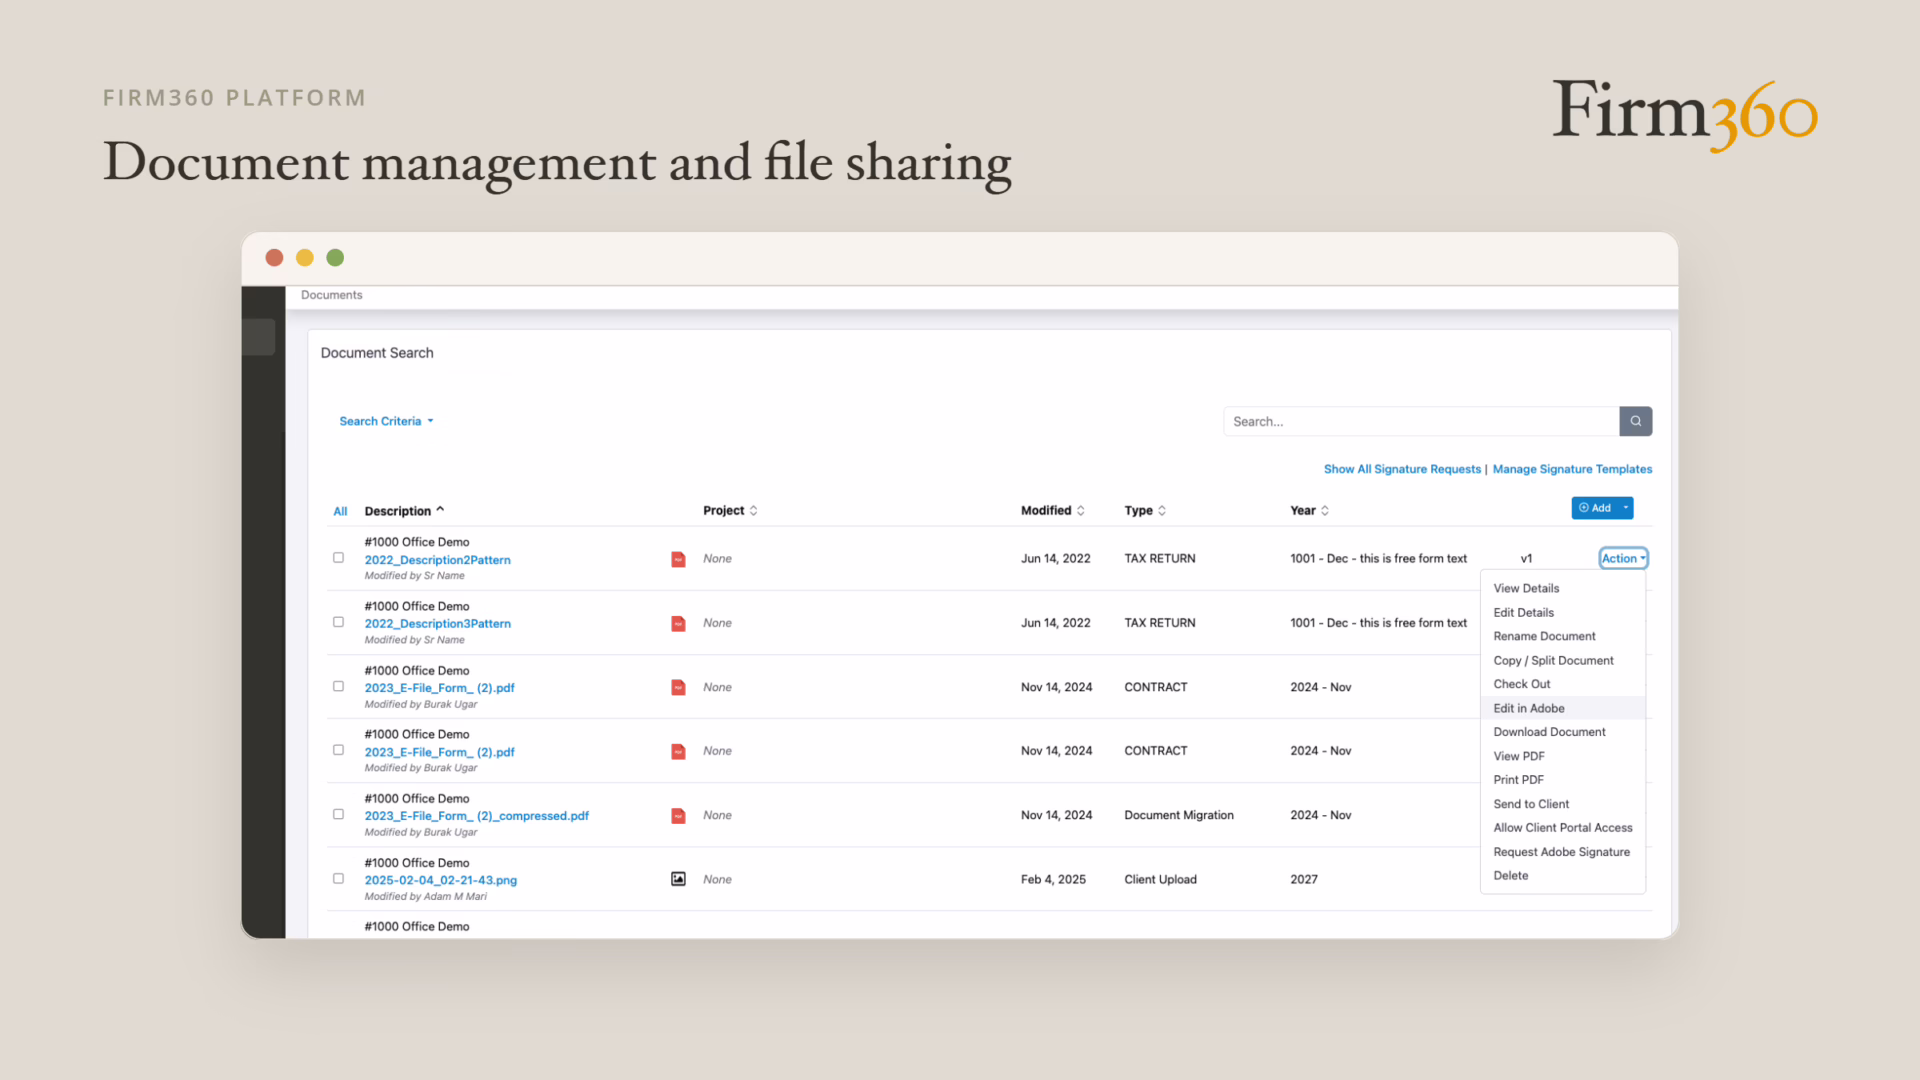Choose Print PDF menu entry

pos(1518,779)
